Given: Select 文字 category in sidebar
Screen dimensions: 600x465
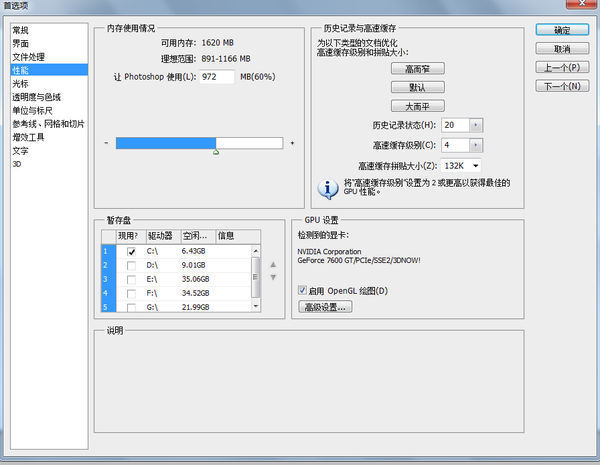Looking at the screenshot, I should point(49,150).
